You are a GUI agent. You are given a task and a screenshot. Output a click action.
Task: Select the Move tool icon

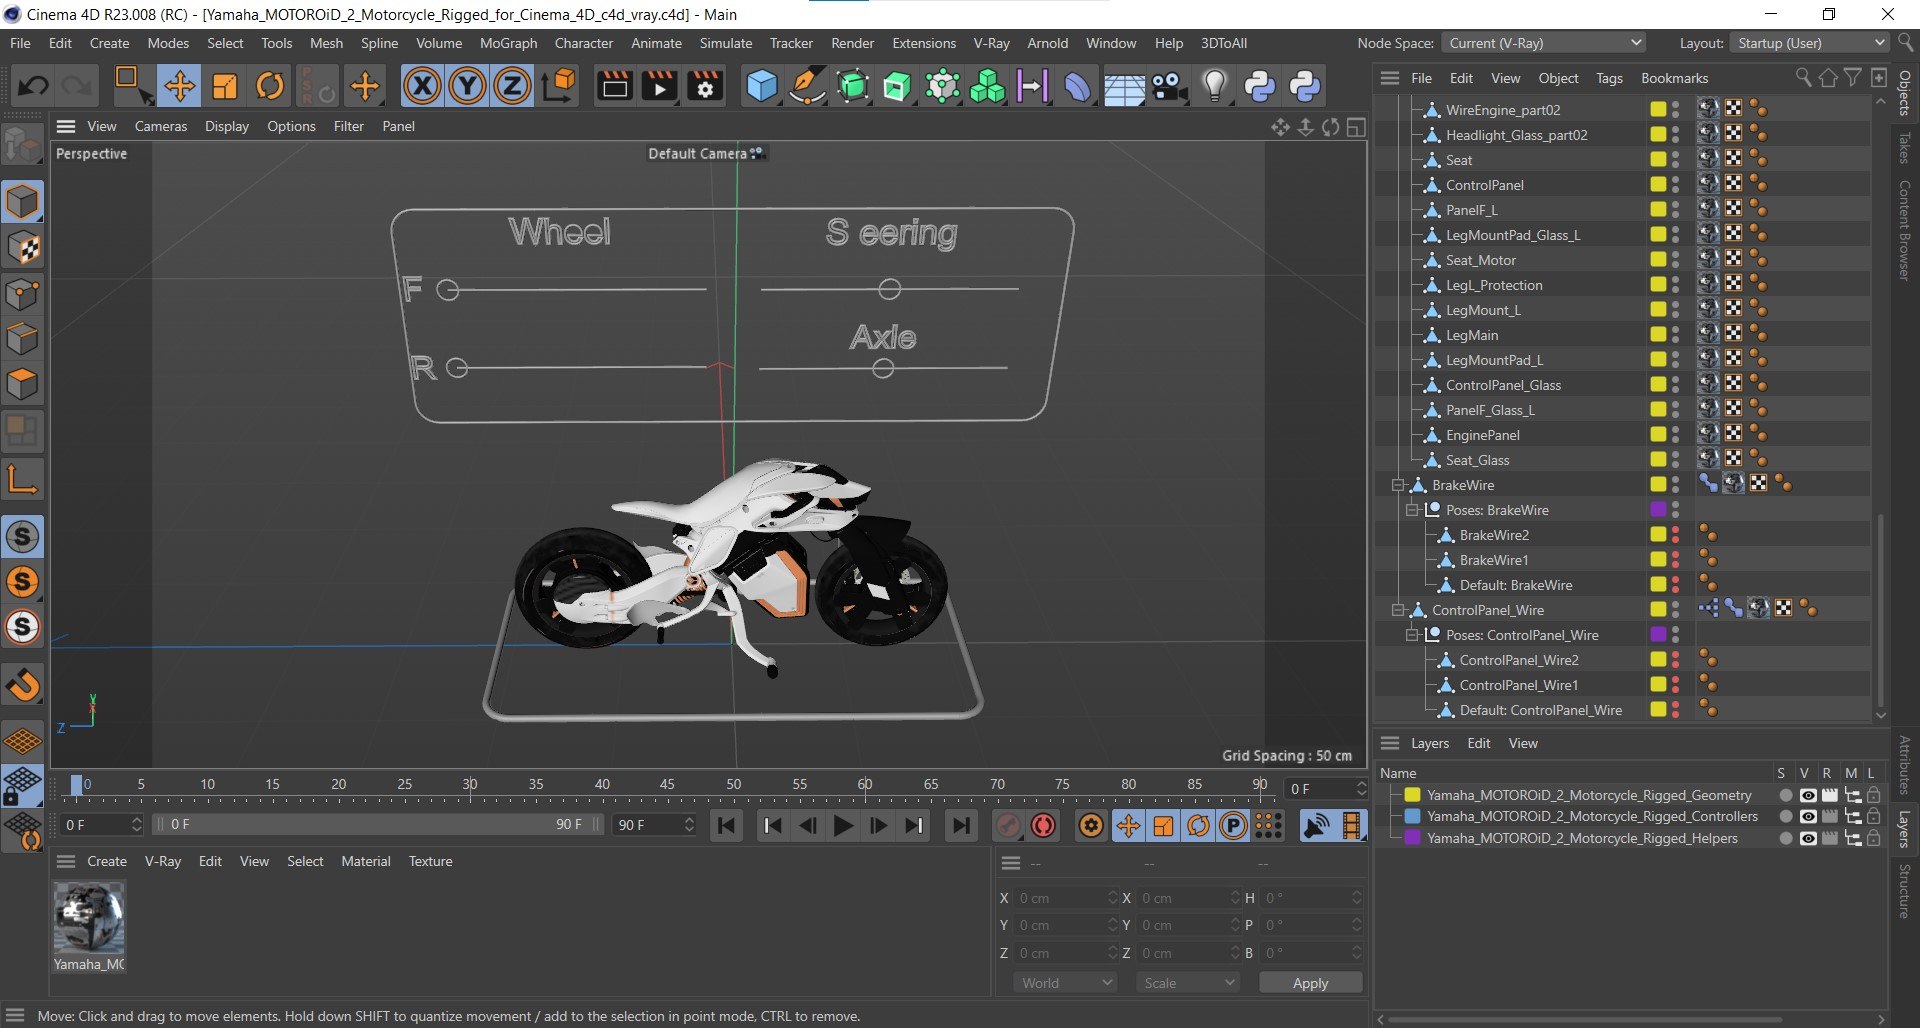tap(180, 86)
